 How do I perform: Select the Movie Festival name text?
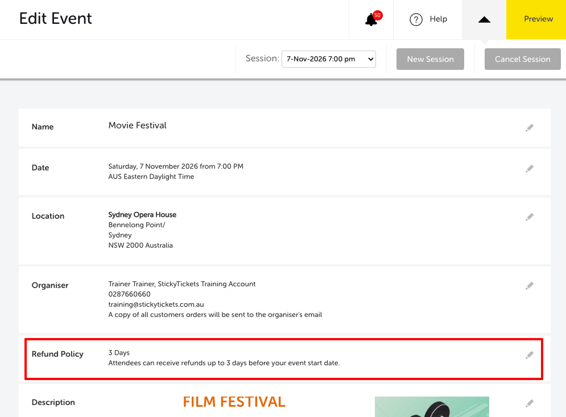click(137, 125)
